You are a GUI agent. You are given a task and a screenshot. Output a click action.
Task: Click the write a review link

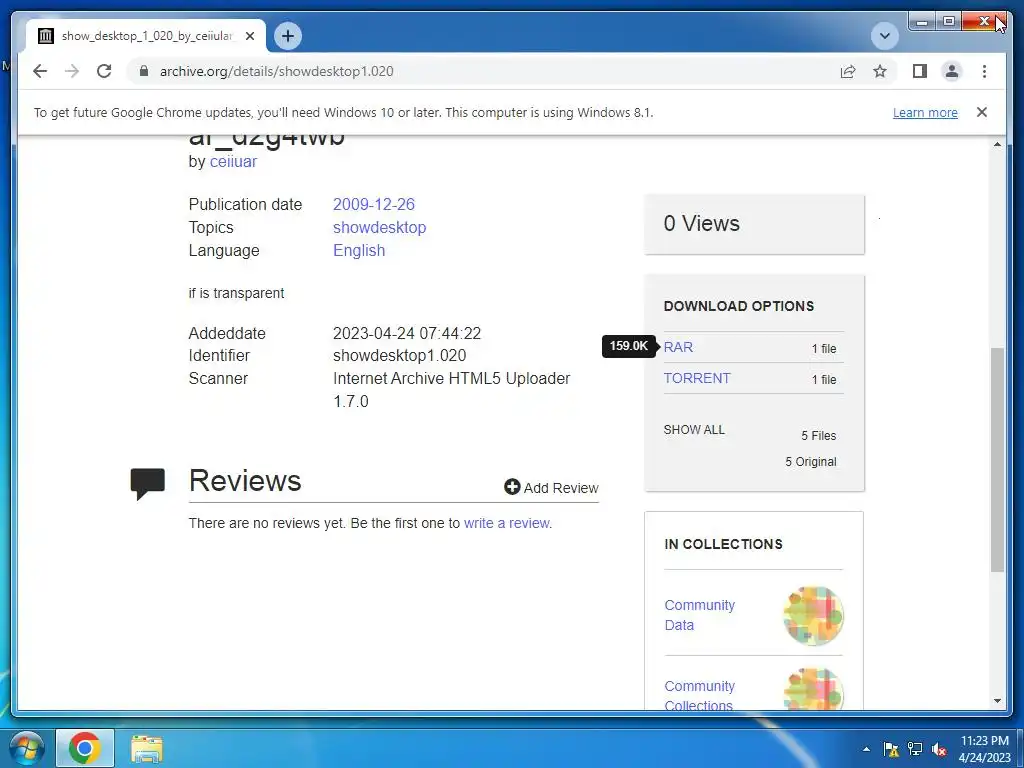click(x=507, y=523)
